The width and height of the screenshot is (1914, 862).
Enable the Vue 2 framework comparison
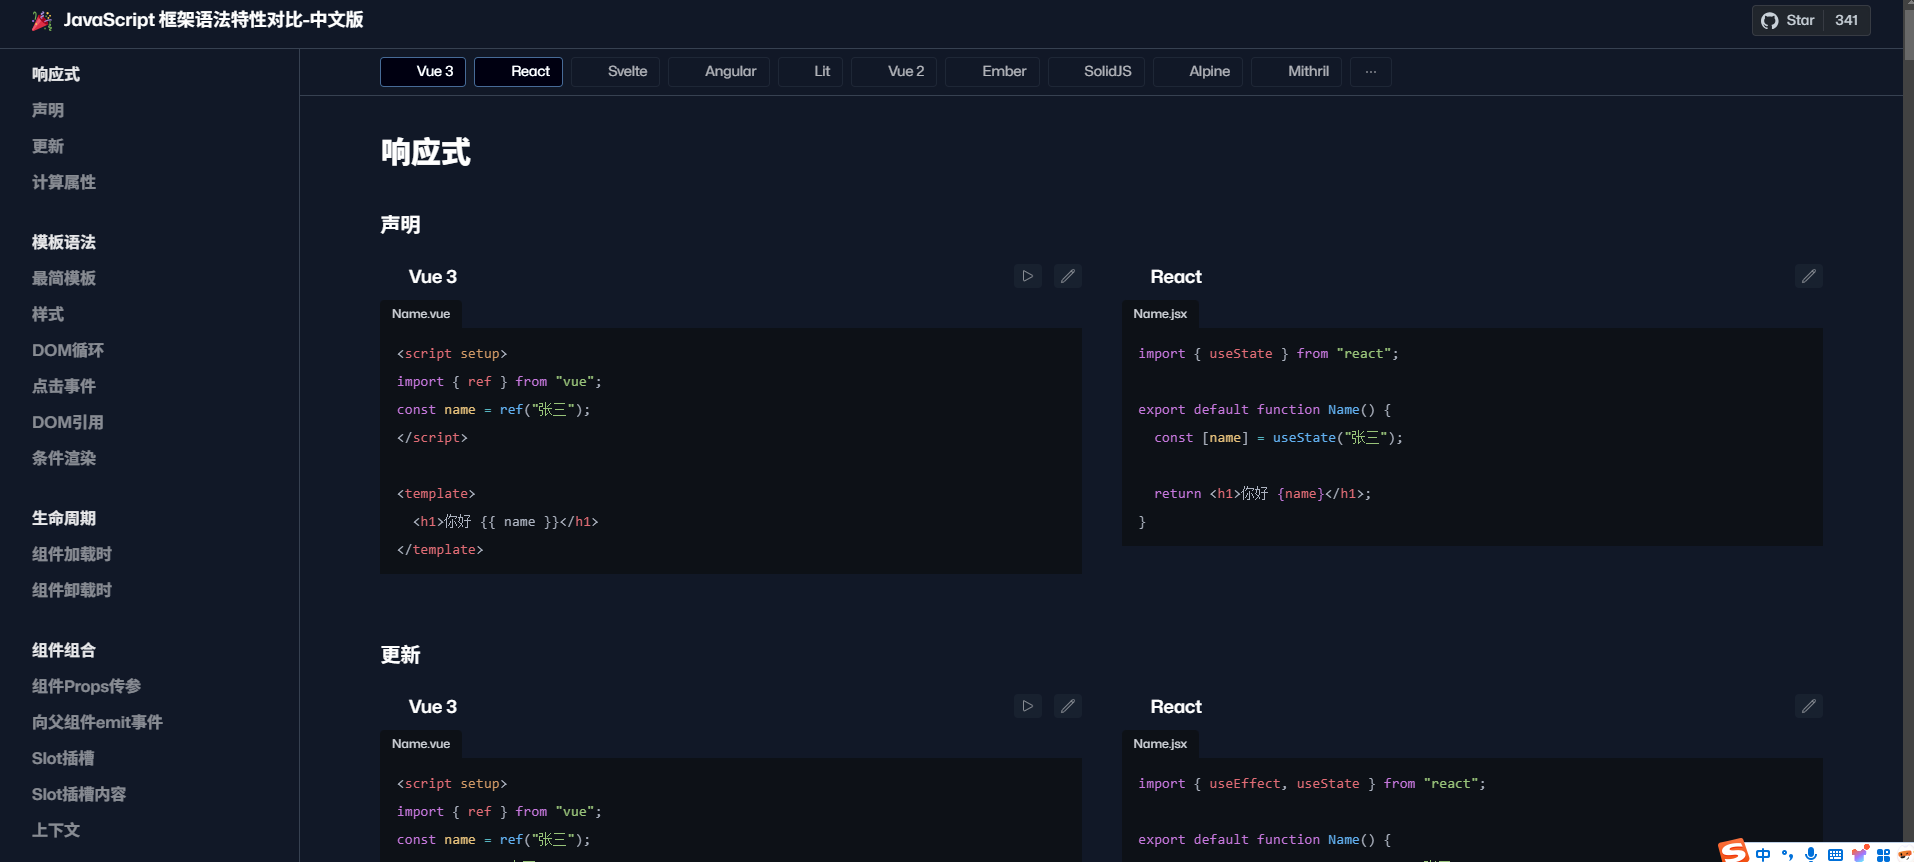click(x=894, y=72)
